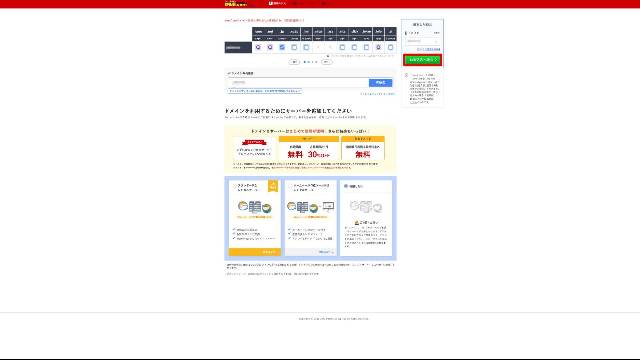
Task: Click the yellow recommended badge on first server card
Action: click(273, 186)
